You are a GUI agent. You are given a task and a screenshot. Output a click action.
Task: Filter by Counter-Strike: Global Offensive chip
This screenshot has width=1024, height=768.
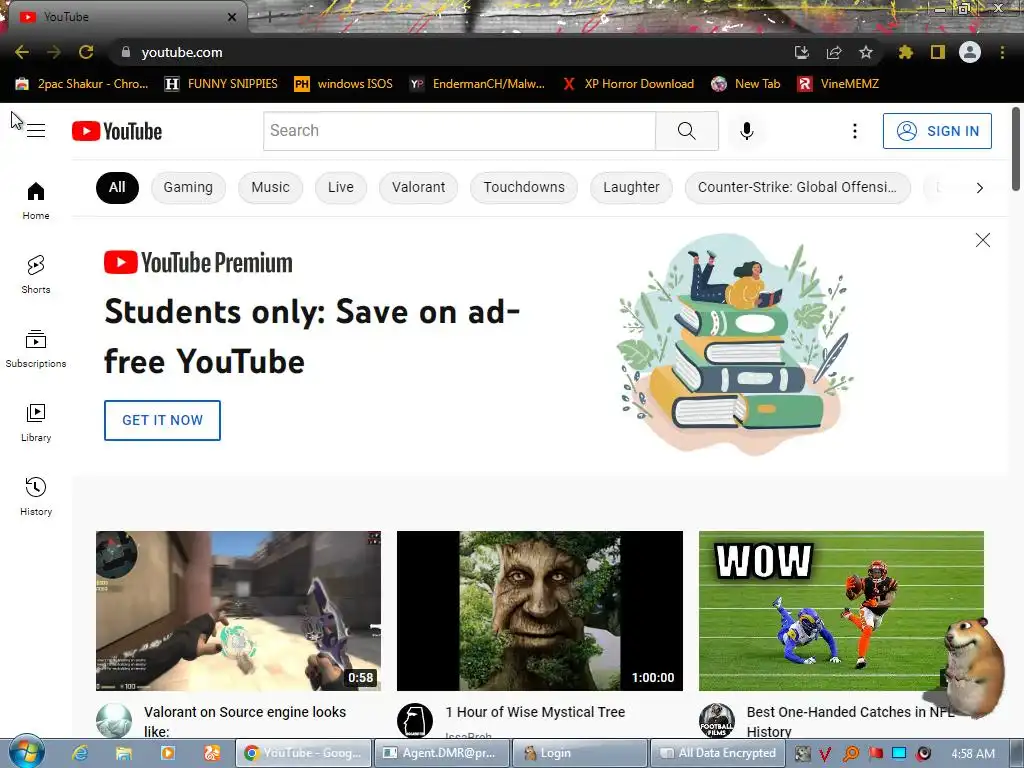[797, 187]
